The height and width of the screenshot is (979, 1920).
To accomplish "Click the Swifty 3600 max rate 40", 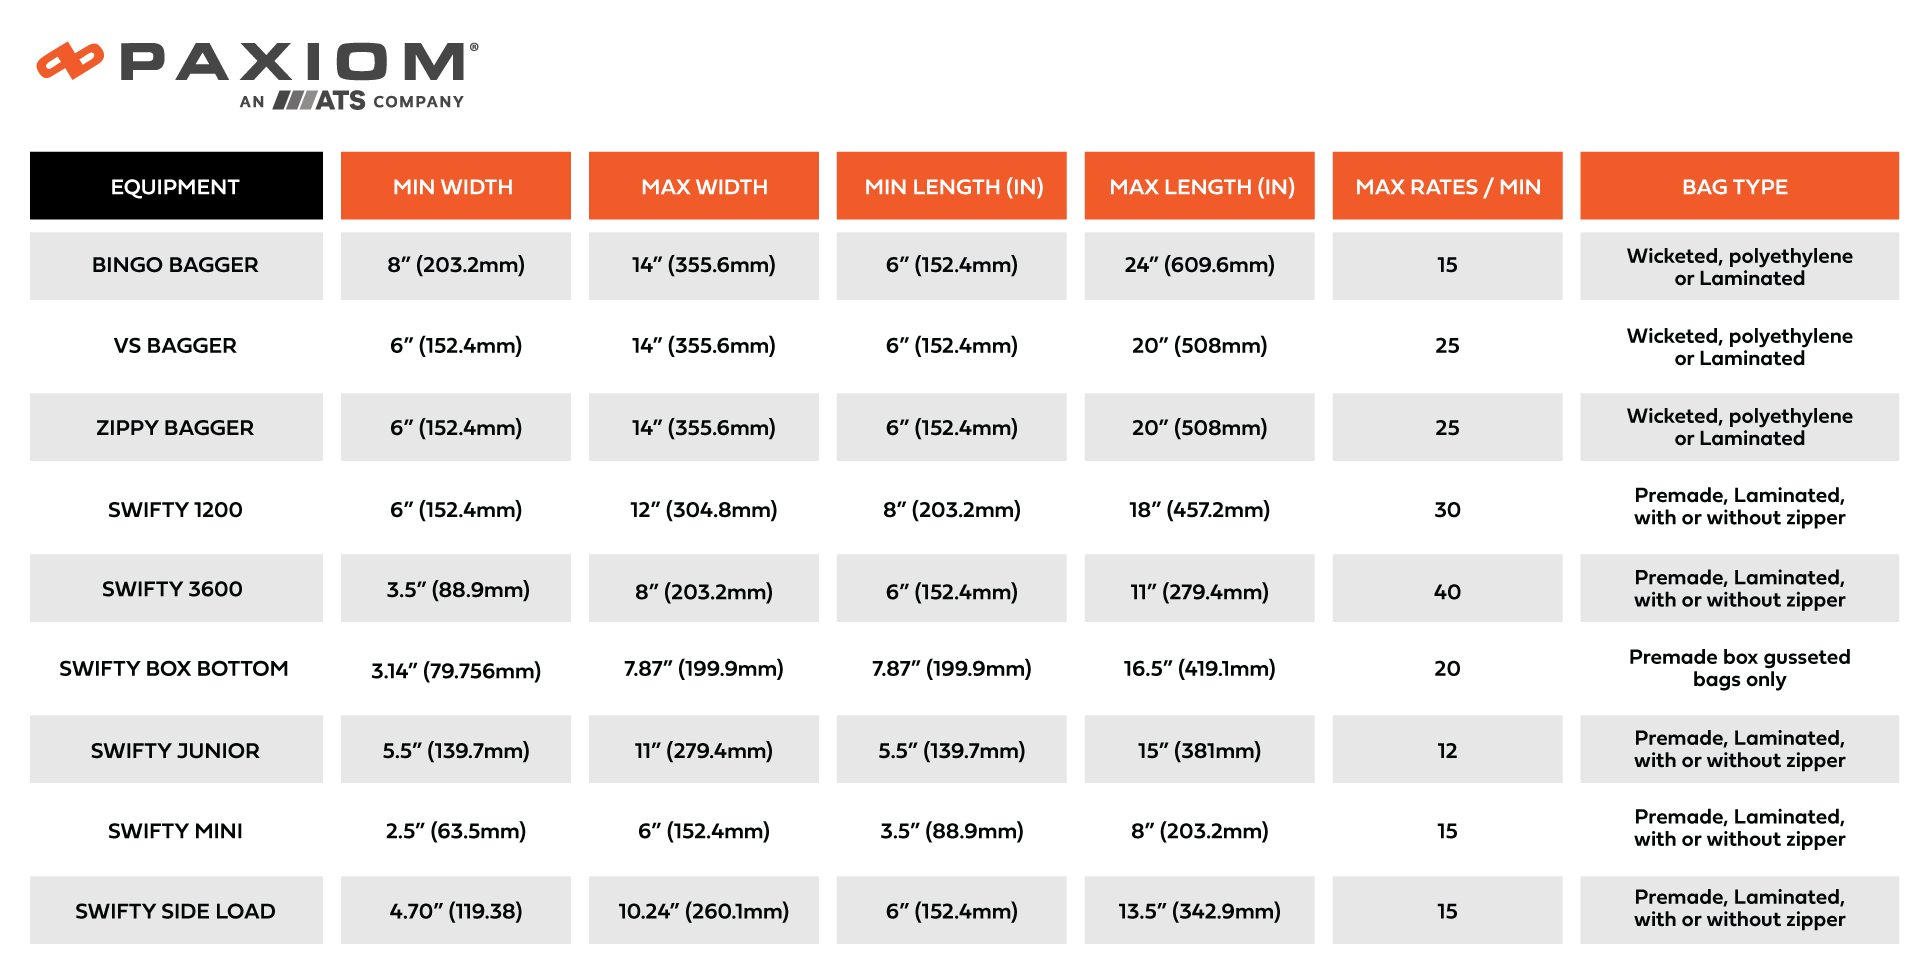I will (x=1447, y=591).
